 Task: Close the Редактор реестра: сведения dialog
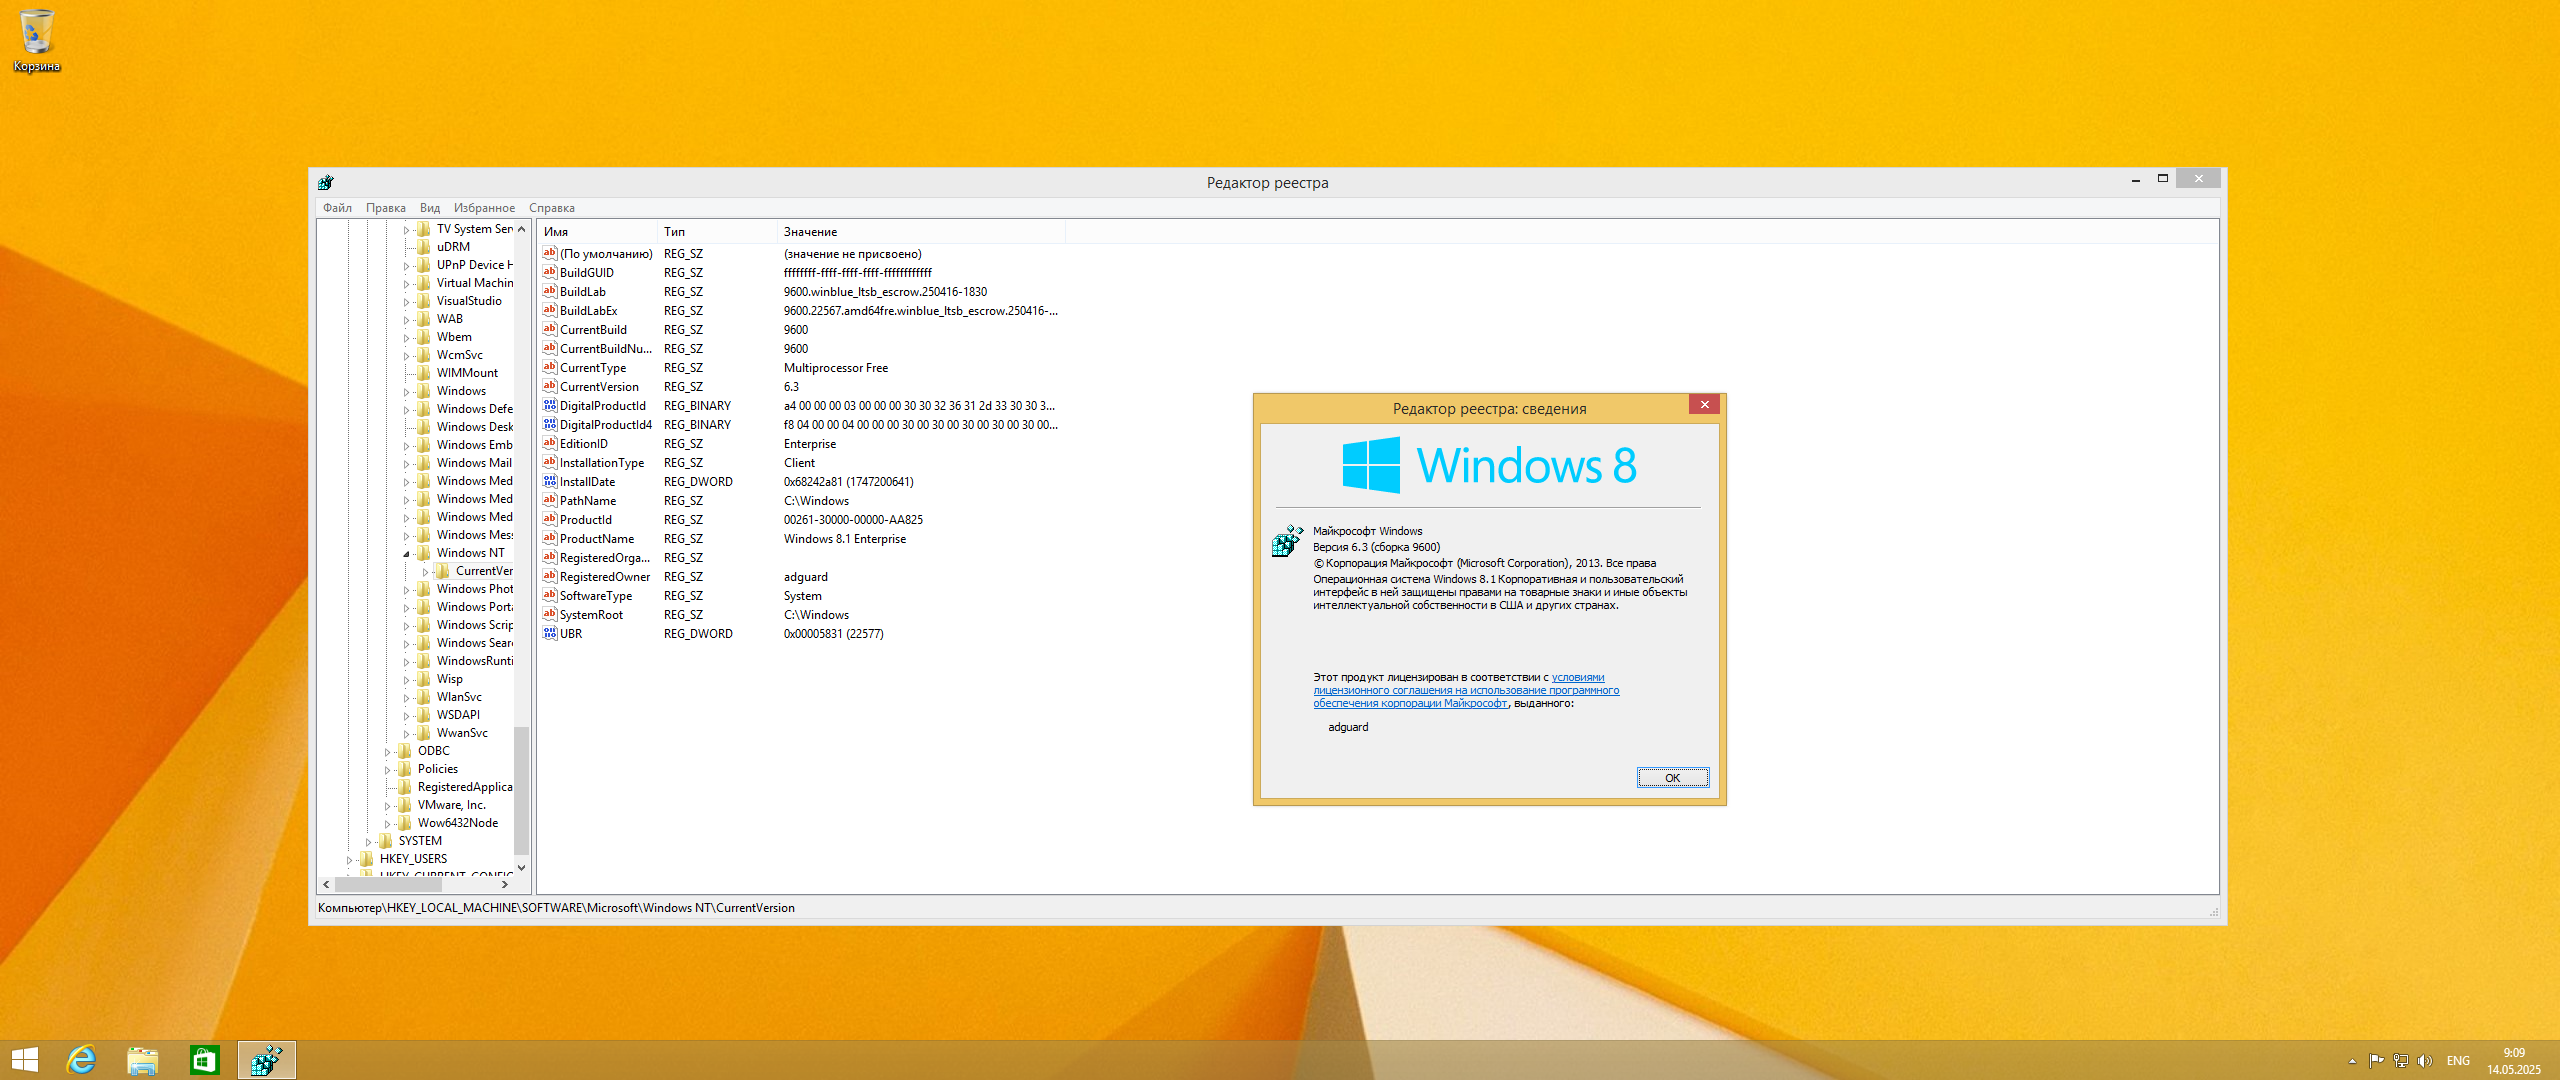point(1705,404)
